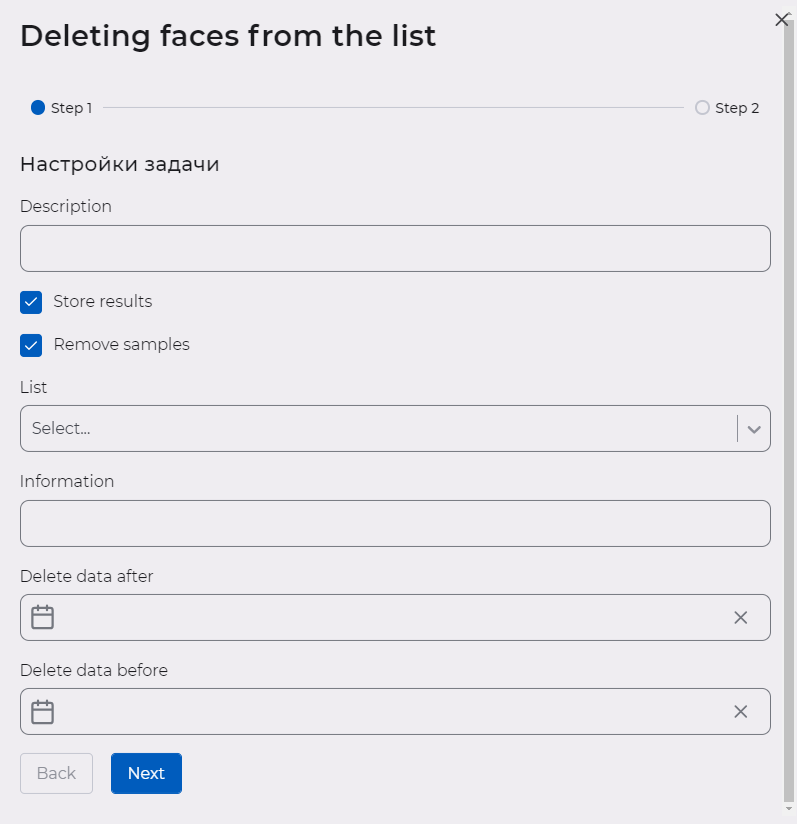Screen dimensions: 797x824
Task: Open the calendar for Delete data after
Action: click(41, 617)
